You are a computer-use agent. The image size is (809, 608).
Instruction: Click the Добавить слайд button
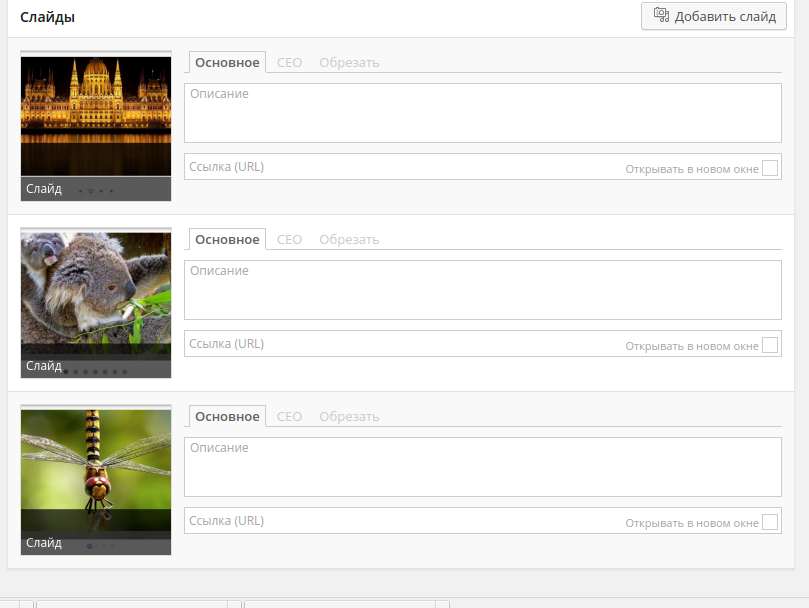pyautogui.click(x=713, y=16)
